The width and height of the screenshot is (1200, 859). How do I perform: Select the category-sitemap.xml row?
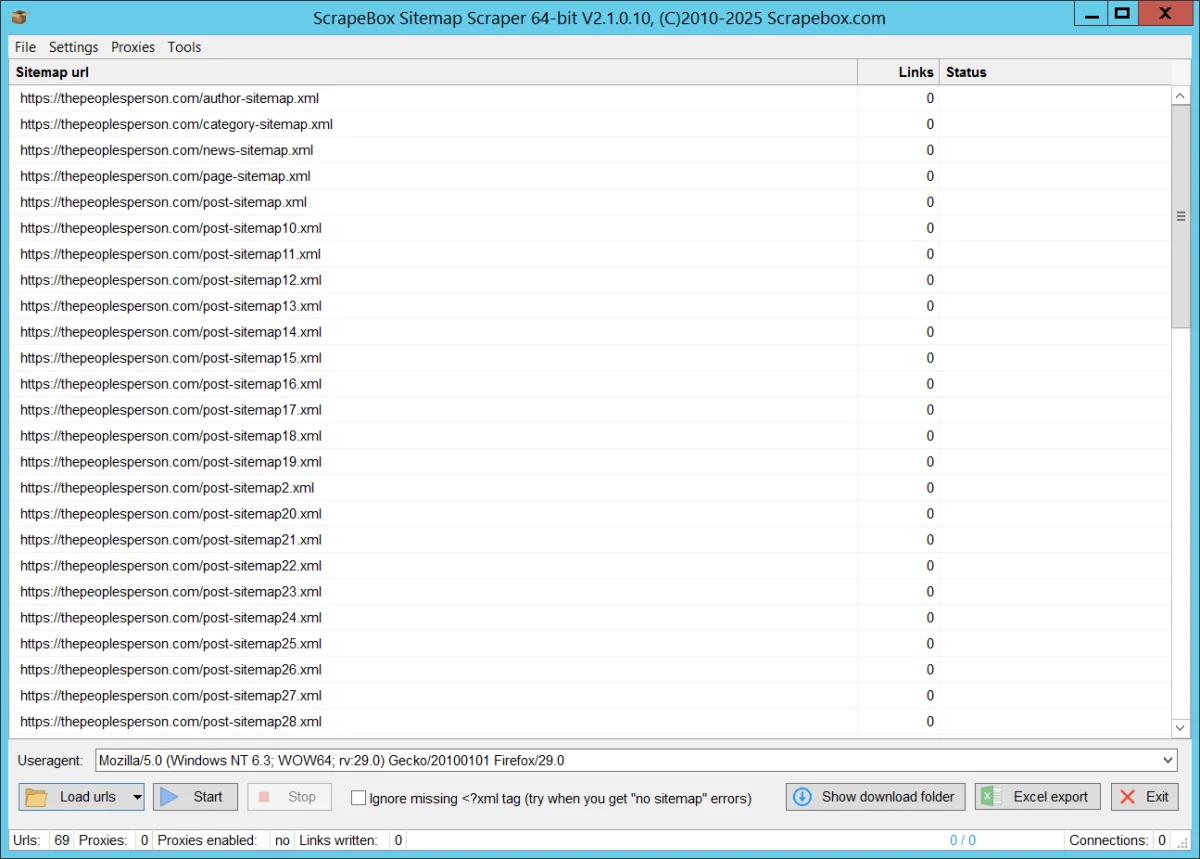click(x=590, y=124)
